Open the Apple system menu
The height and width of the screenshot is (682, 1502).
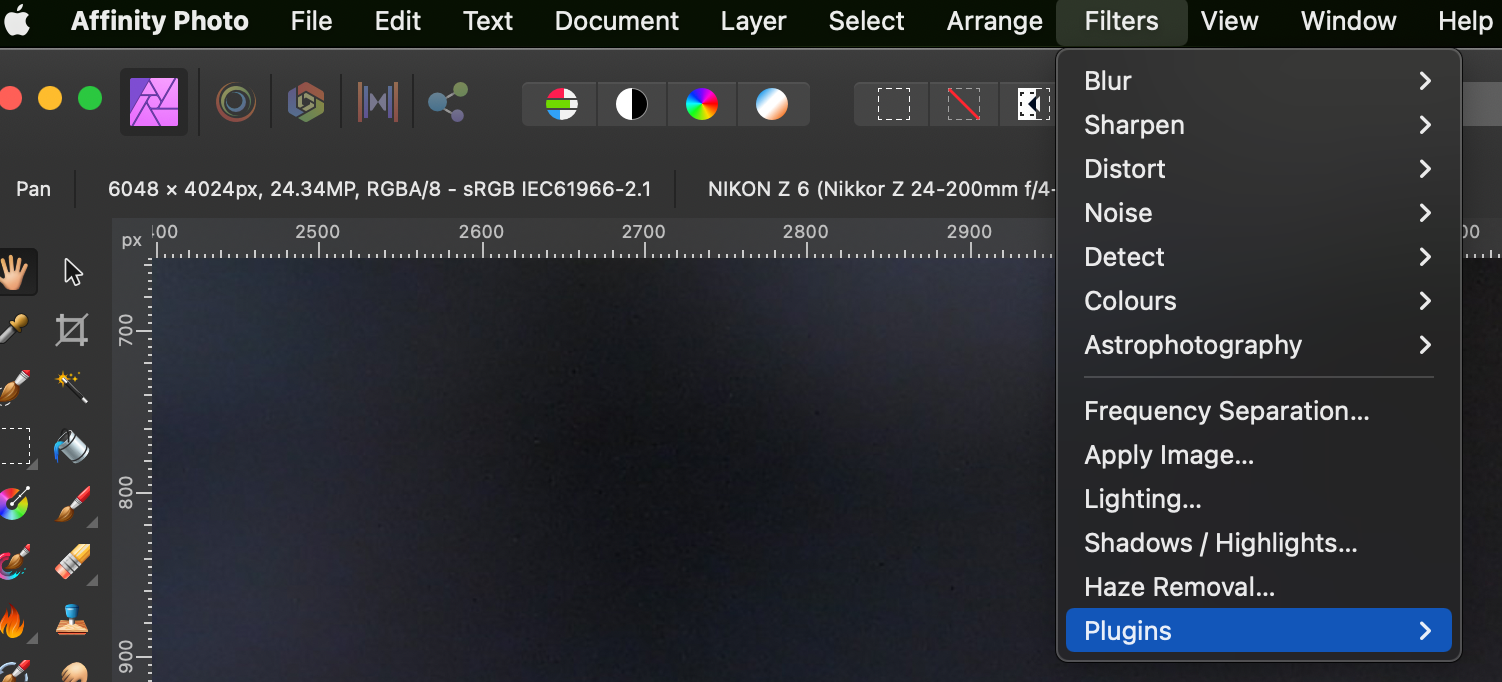coord(17,21)
